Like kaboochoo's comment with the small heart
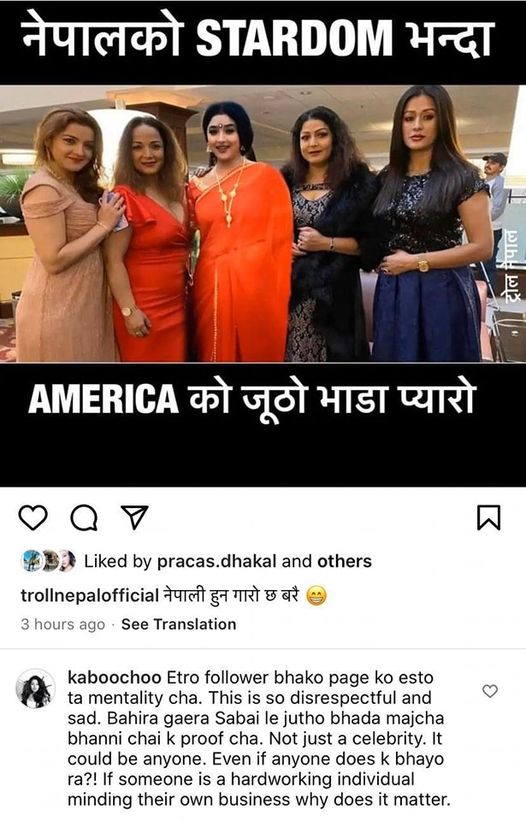This screenshot has height=821, width=526. coord(490,691)
